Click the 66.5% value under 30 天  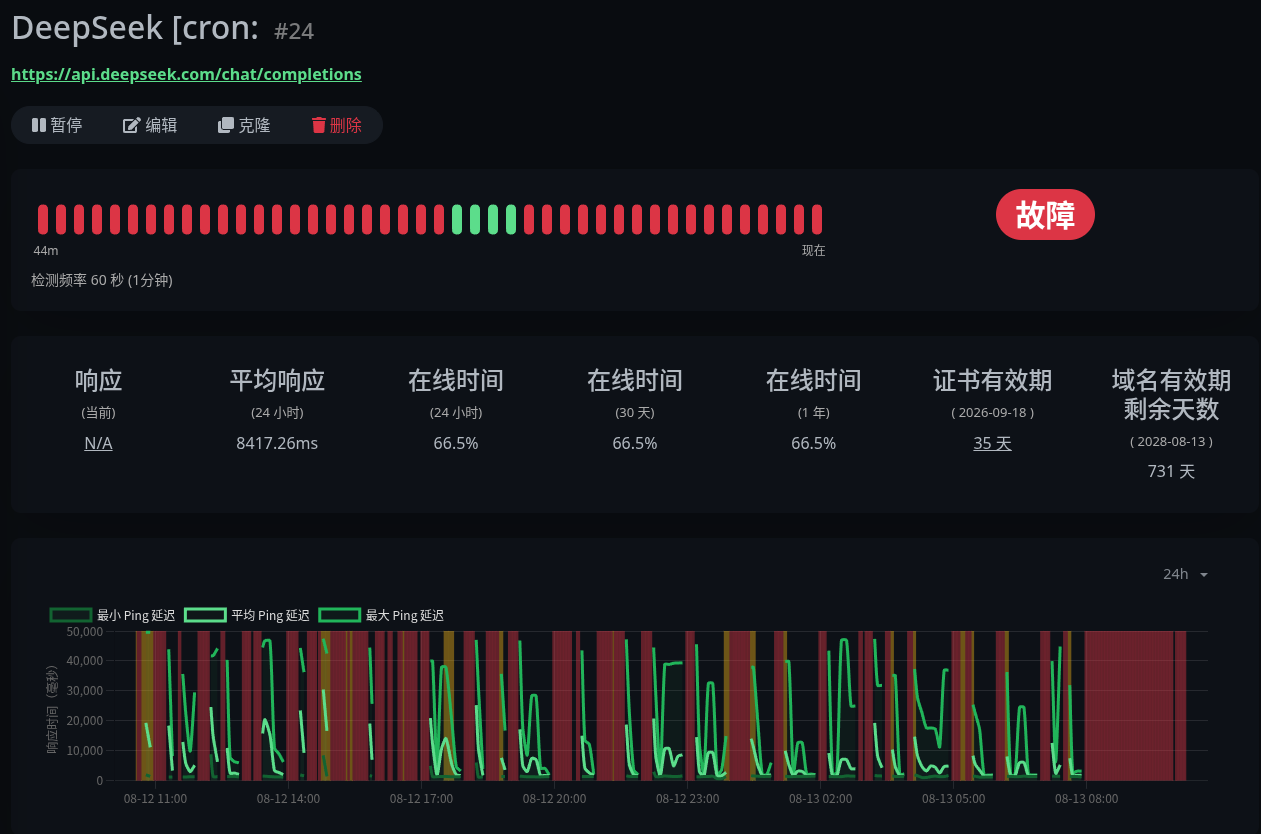point(635,443)
